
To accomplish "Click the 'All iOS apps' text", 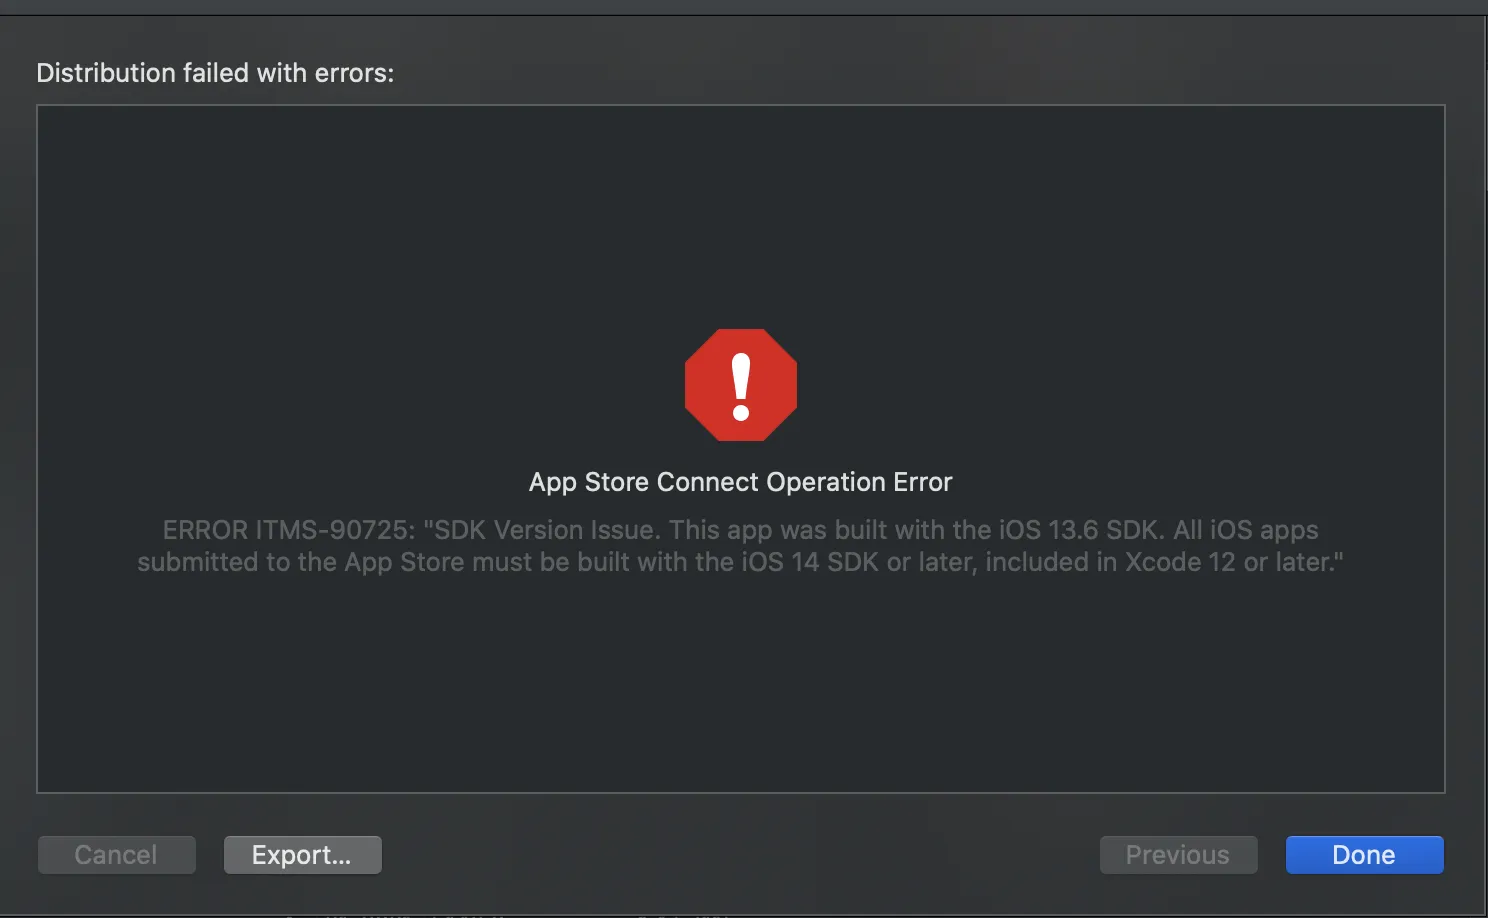I will tap(1246, 530).
